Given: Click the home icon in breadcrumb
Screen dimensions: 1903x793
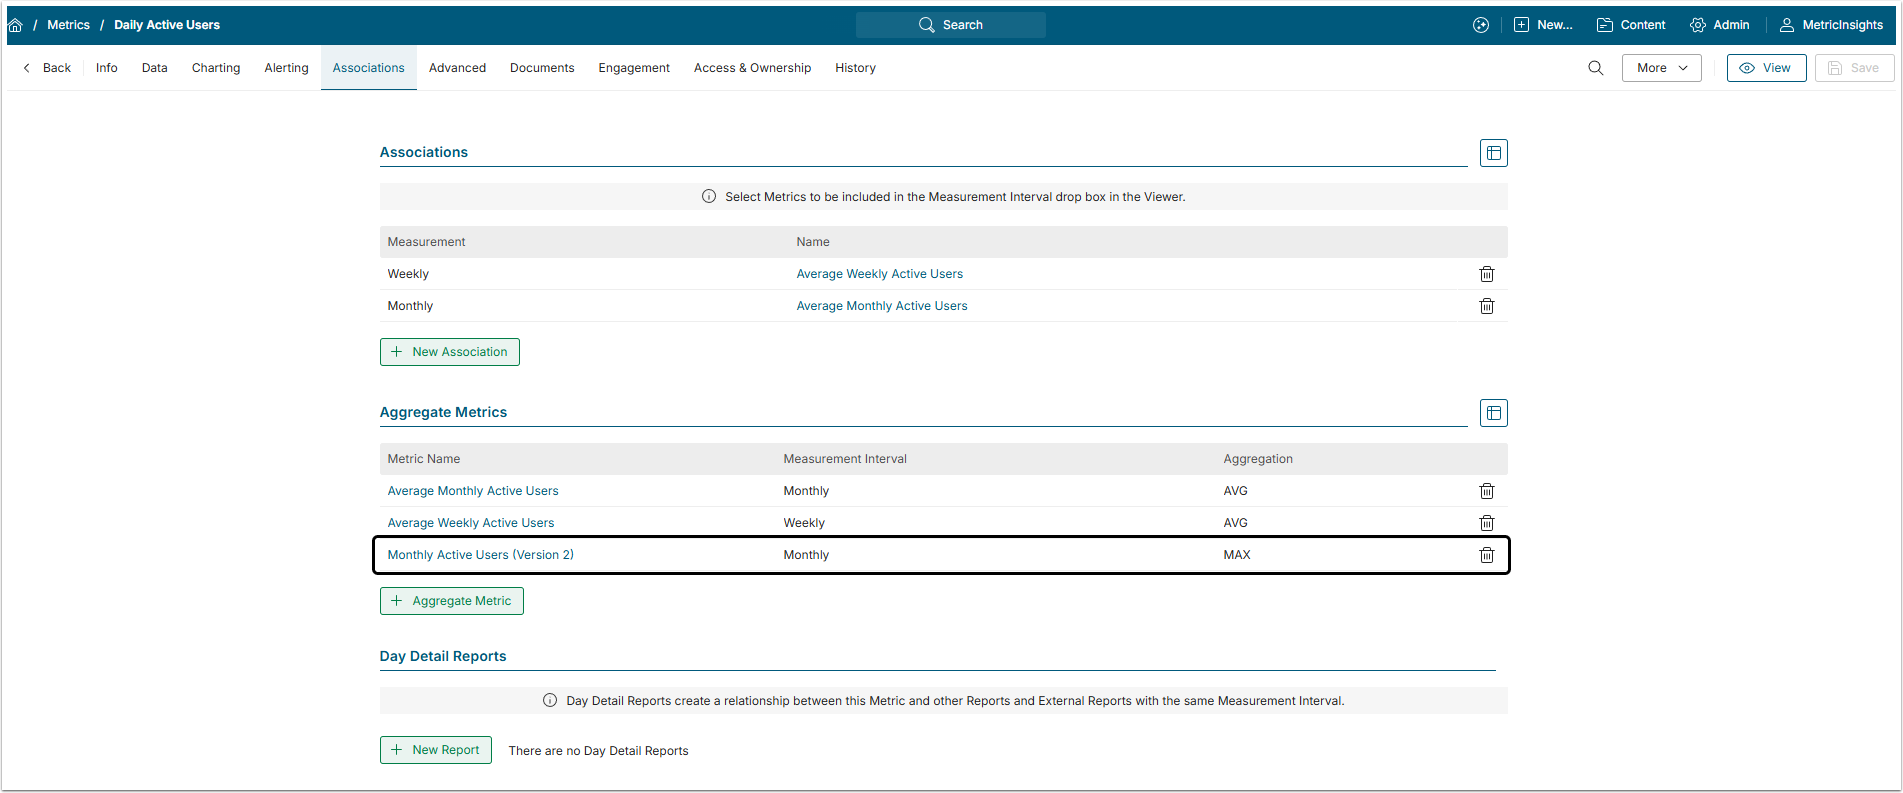Looking at the screenshot, I should pos(15,25).
